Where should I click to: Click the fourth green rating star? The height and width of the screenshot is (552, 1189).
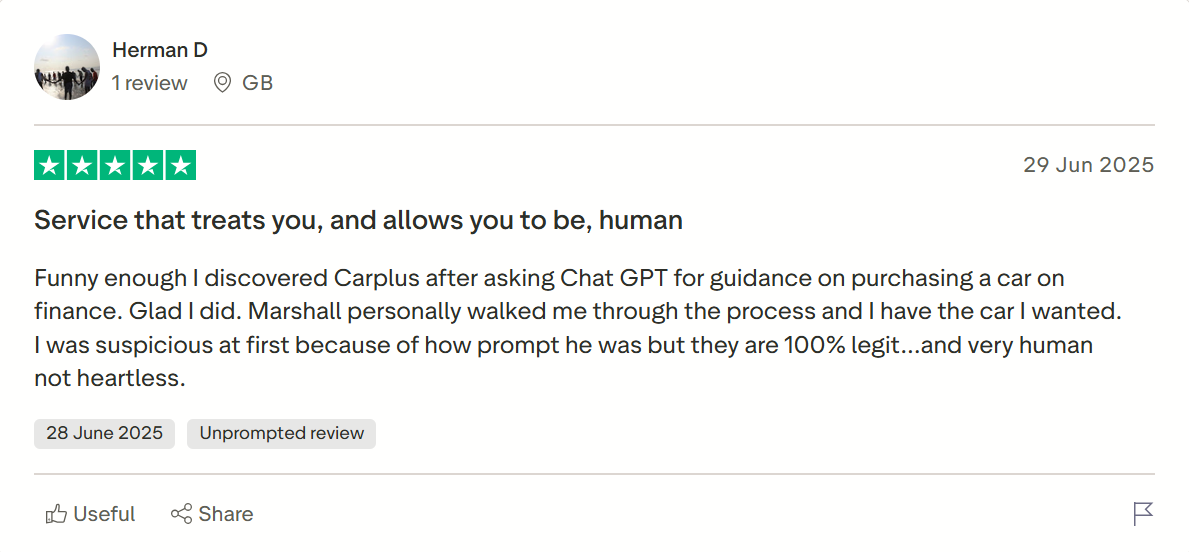148,166
